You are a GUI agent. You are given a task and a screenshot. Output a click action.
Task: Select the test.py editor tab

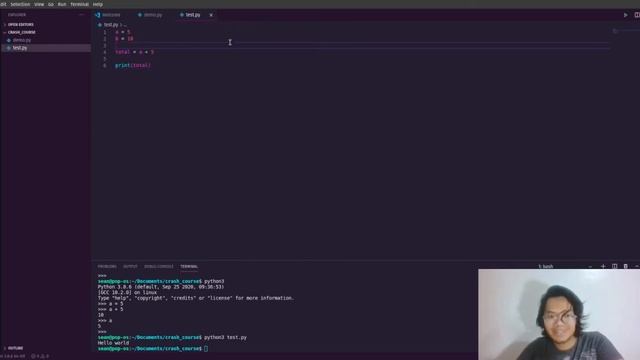(x=193, y=15)
